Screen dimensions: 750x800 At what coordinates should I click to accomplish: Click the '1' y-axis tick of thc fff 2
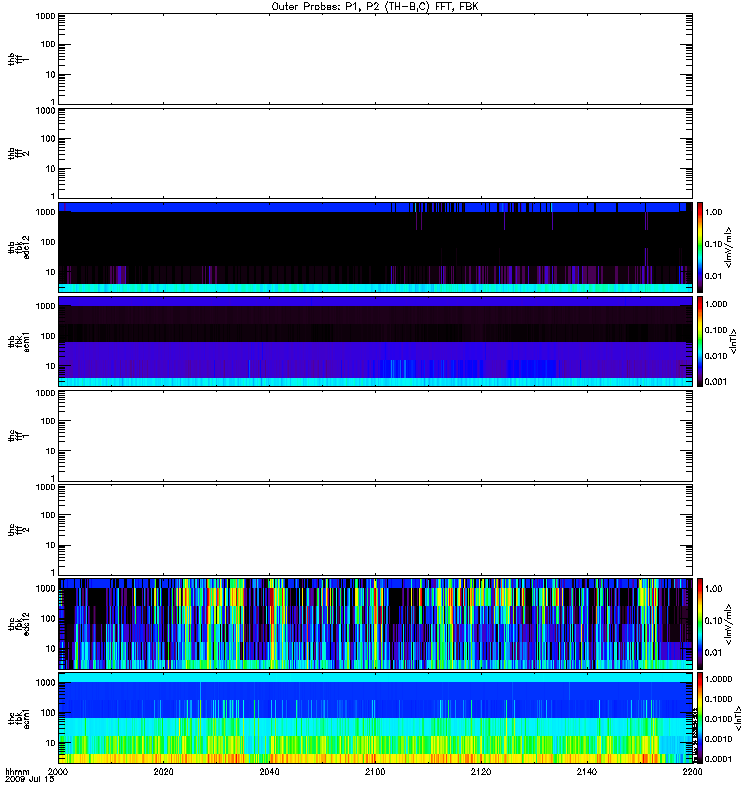coord(53,572)
